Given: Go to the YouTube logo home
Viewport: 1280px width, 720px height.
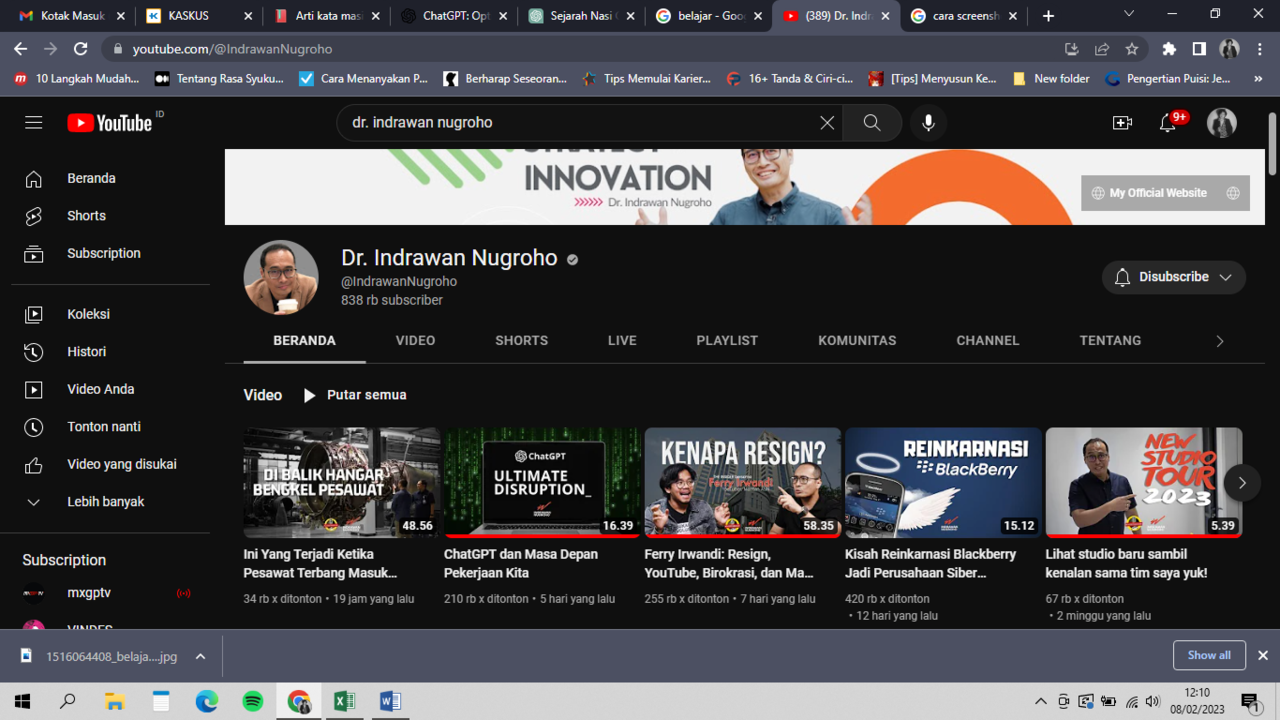Looking at the screenshot, I should 110,122.
